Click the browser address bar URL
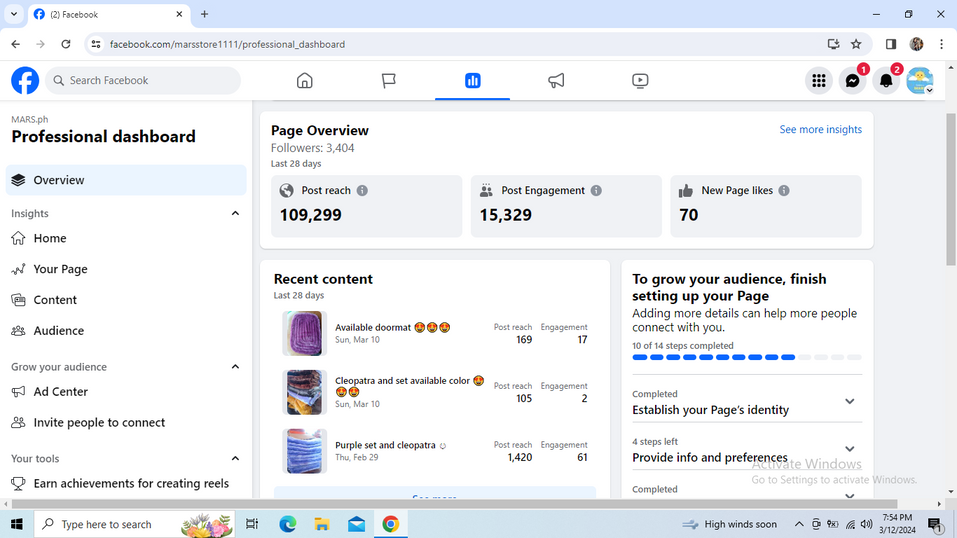957x538 pixels. [227, 44]
